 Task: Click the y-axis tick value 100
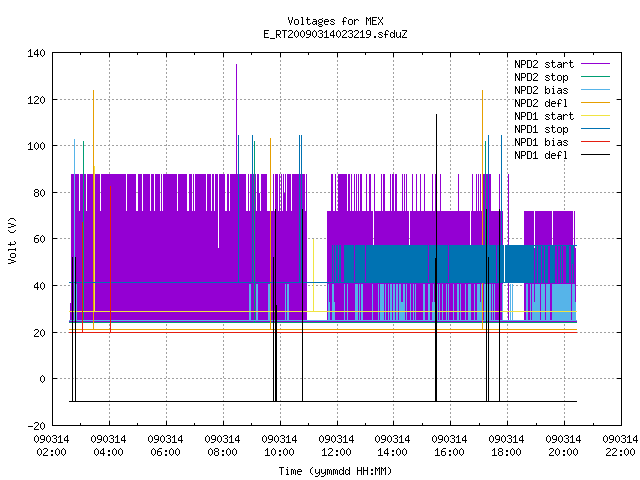point(36,146)
